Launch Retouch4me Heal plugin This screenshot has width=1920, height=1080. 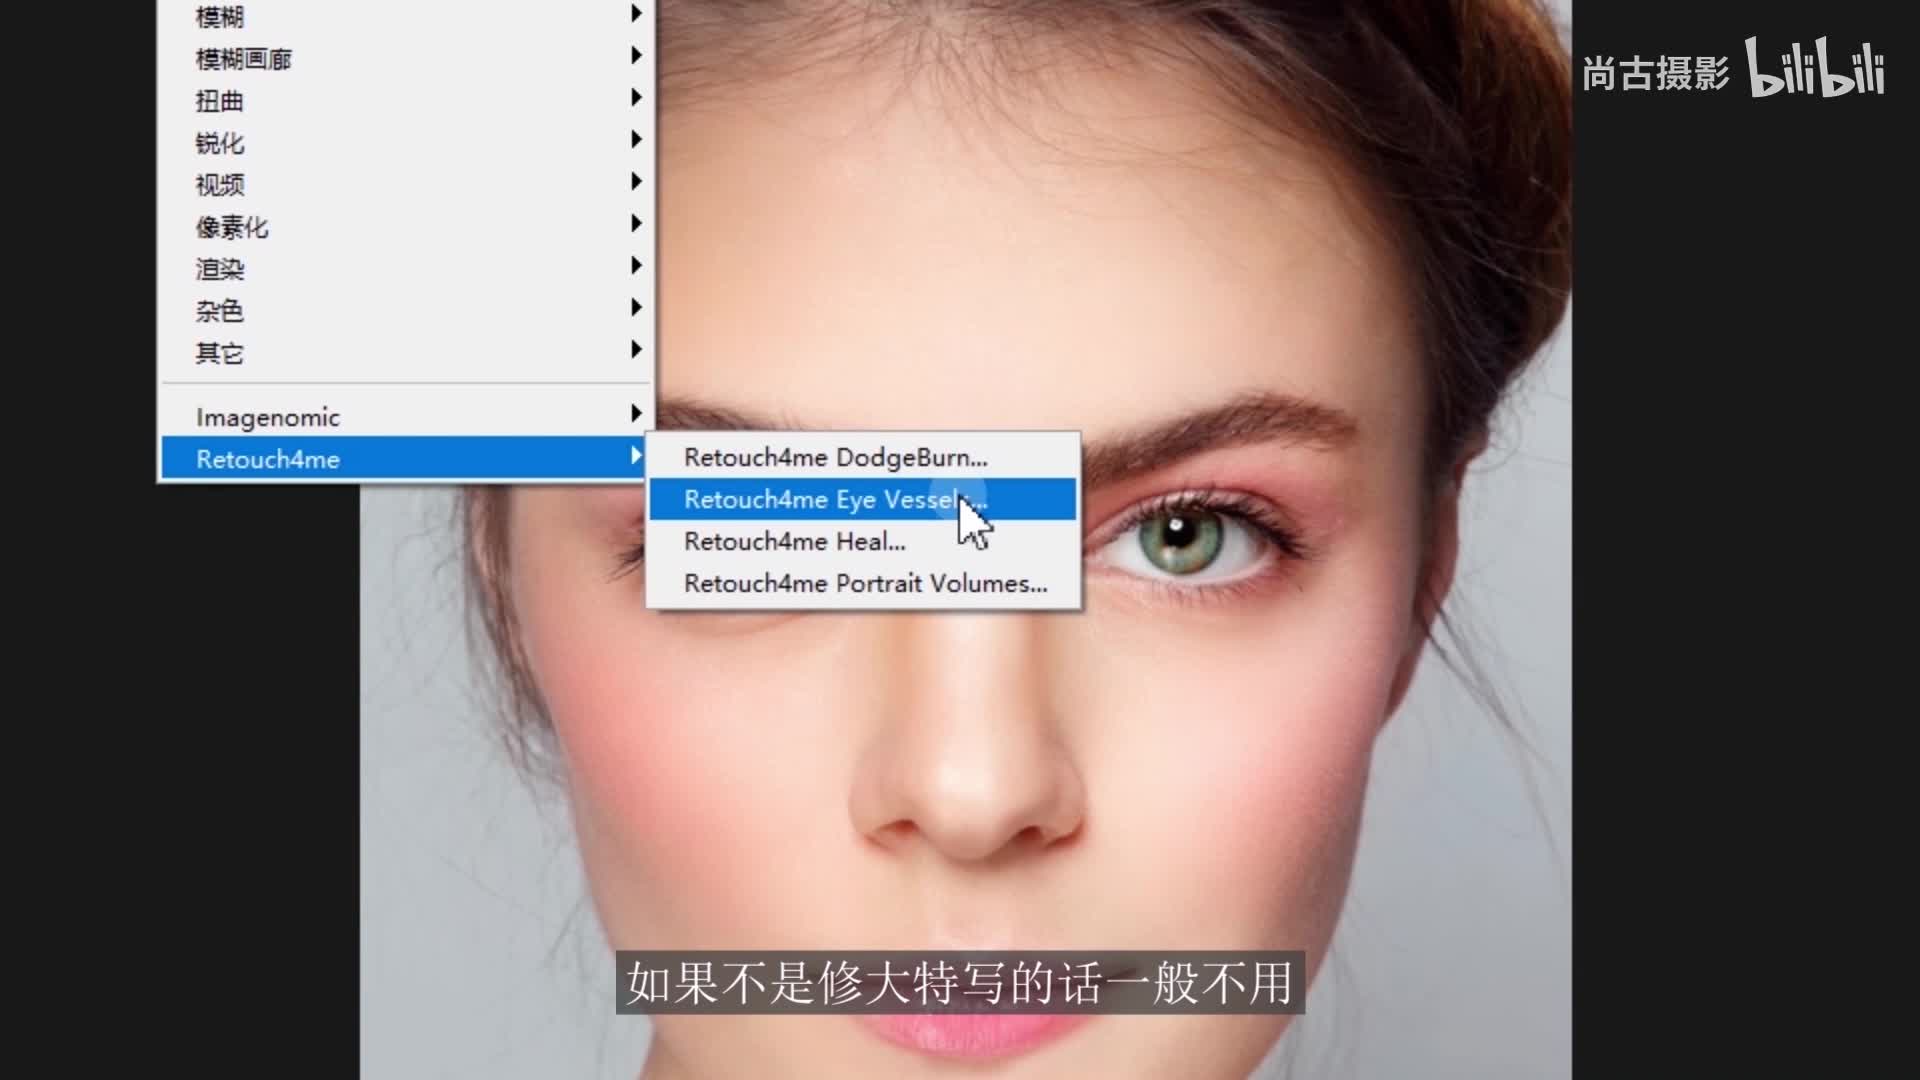795,541
